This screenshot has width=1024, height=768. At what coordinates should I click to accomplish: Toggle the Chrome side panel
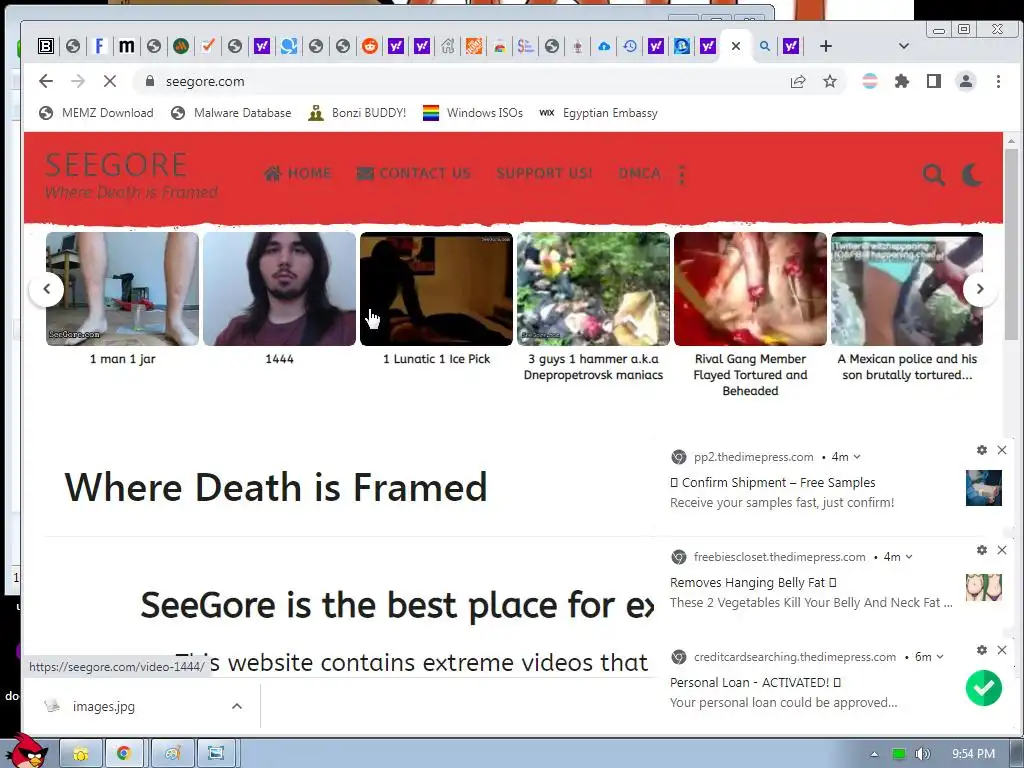click(934, 81)
